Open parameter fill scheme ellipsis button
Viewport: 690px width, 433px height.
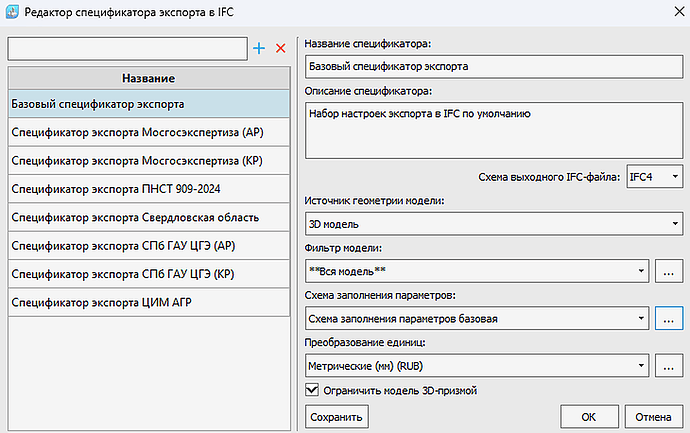[668, 318]
